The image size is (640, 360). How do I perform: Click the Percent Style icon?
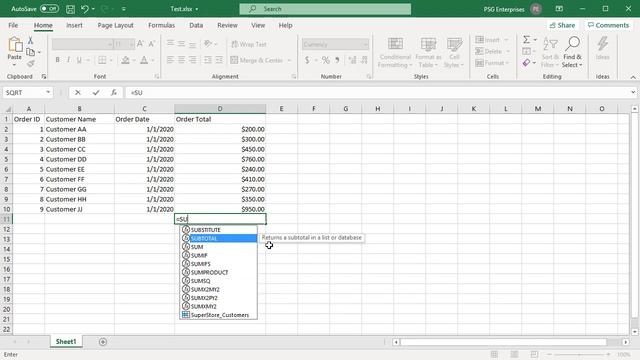pyautogui.click(x=325, y=60)
